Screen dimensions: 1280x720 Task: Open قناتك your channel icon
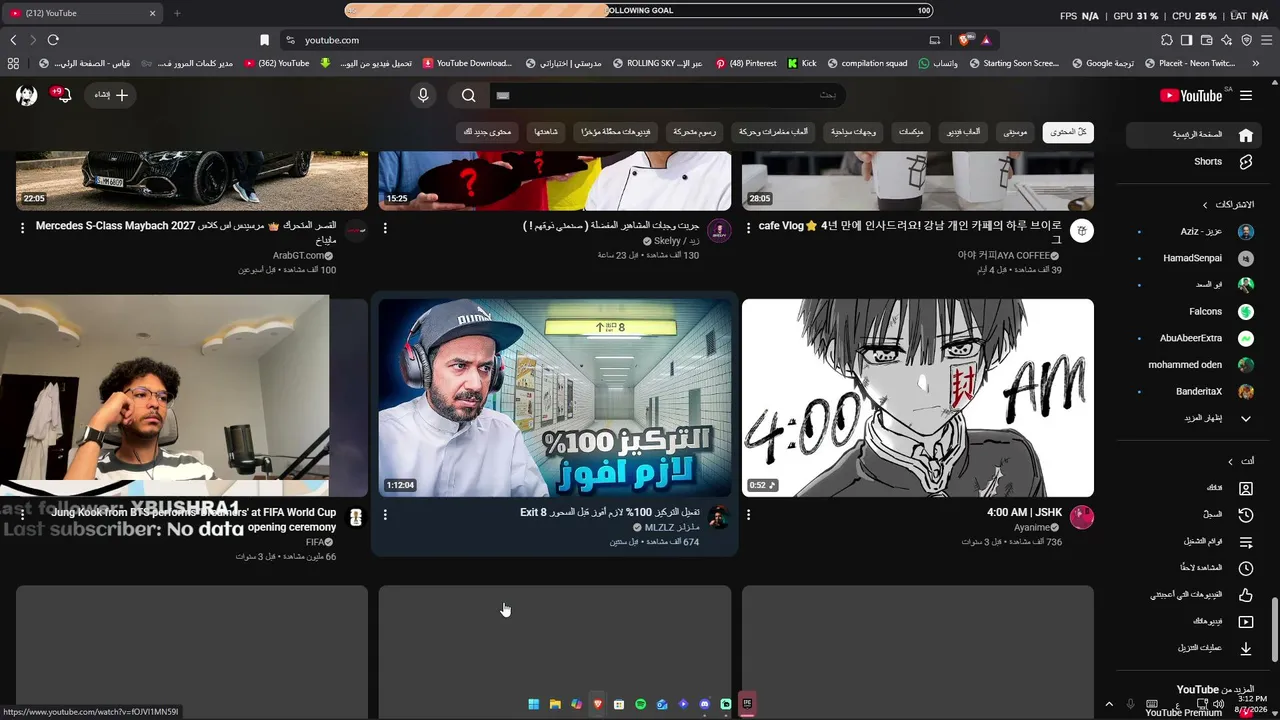click(1246, 488)
